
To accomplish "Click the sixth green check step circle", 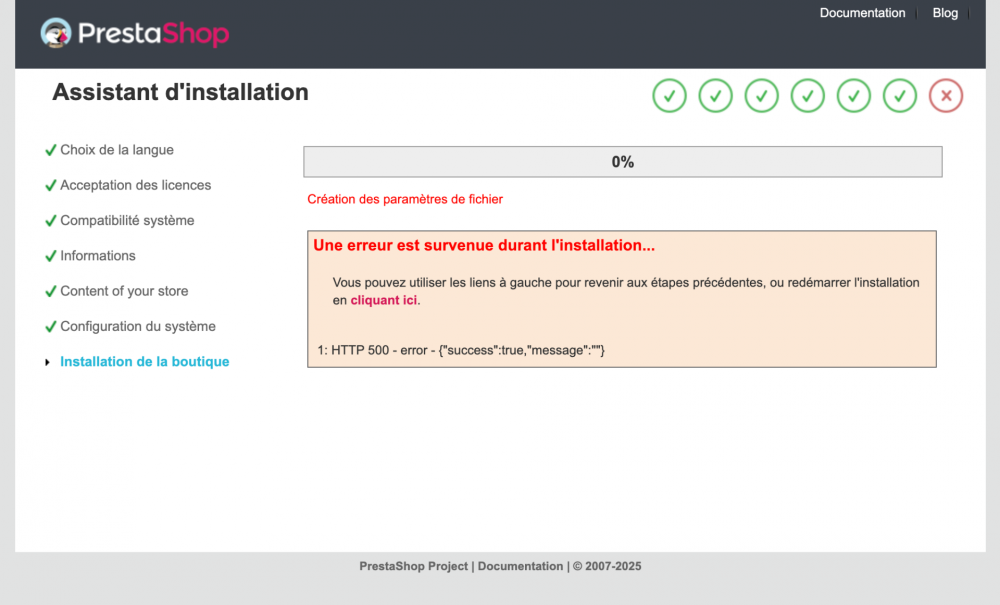I will [x=900, y=96].
